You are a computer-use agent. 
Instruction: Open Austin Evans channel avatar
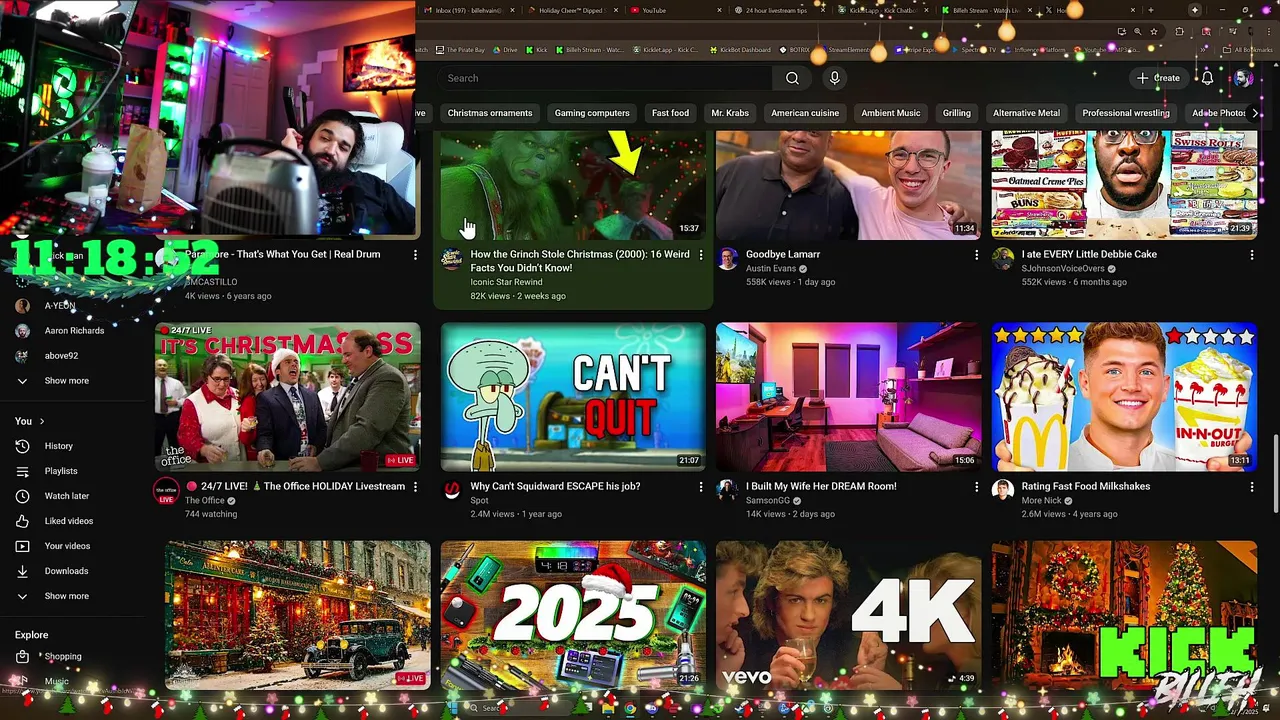[x=727, y=259]
